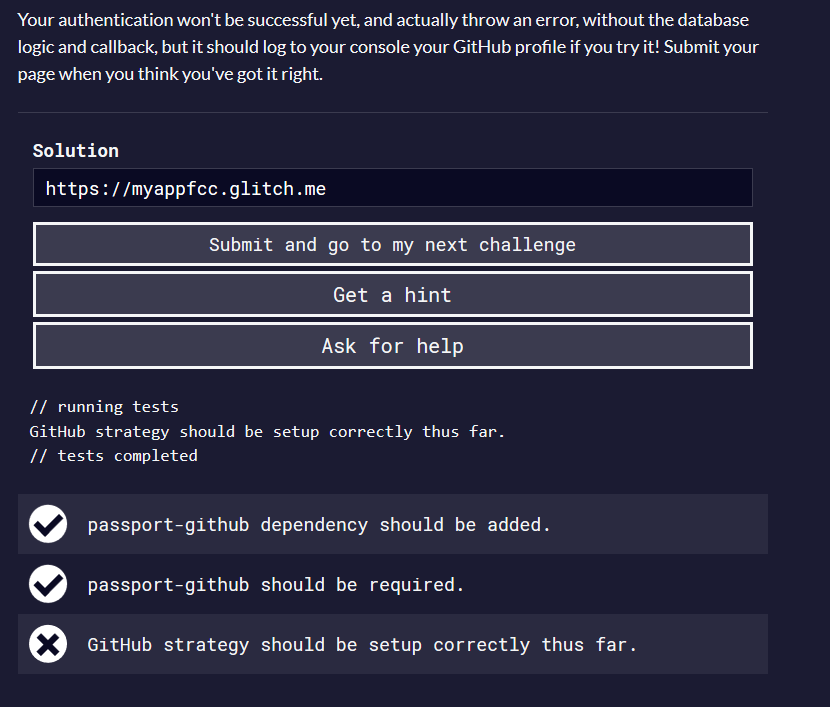The height and width of the screenshot is (707, 830).
Task: Click the Solution URL input field
Action: (x=392, y=188)
